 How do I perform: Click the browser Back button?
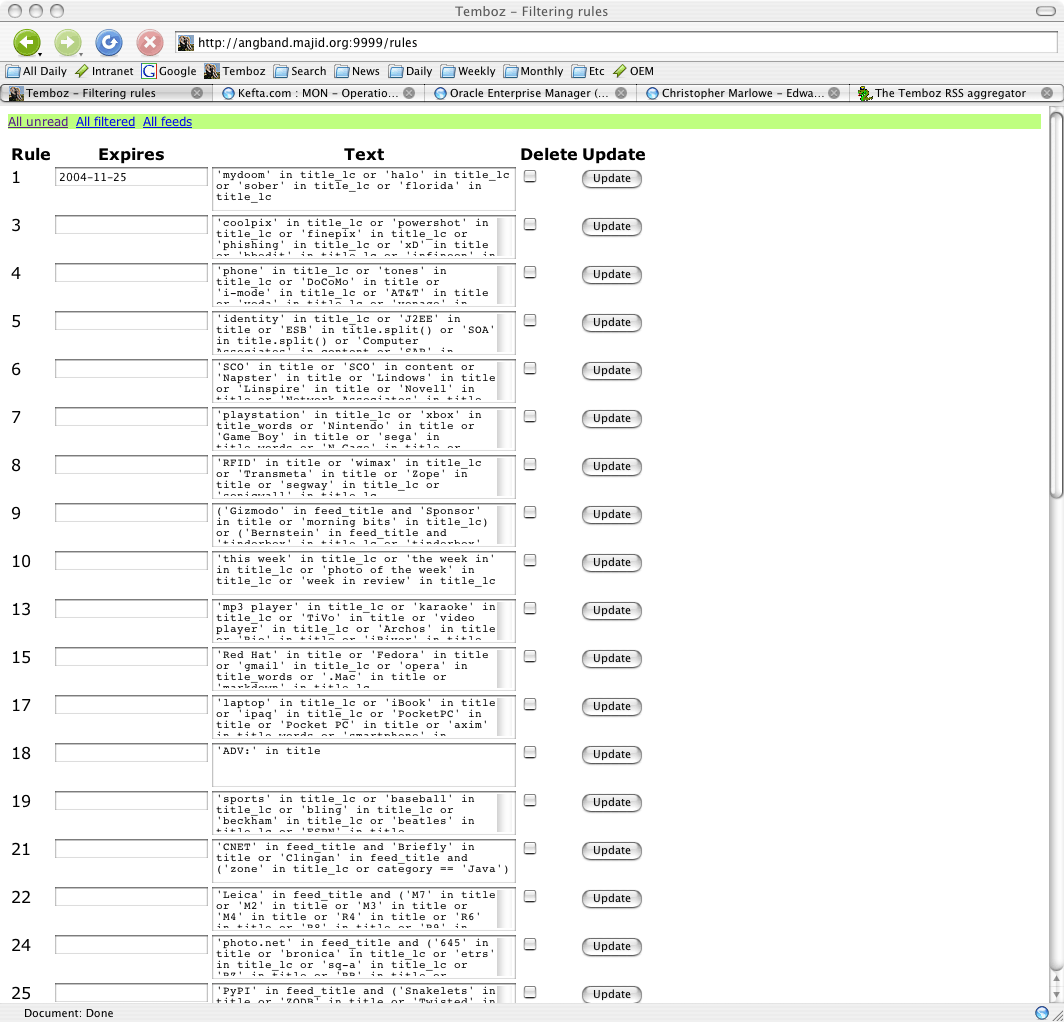(x=27, y=43)
